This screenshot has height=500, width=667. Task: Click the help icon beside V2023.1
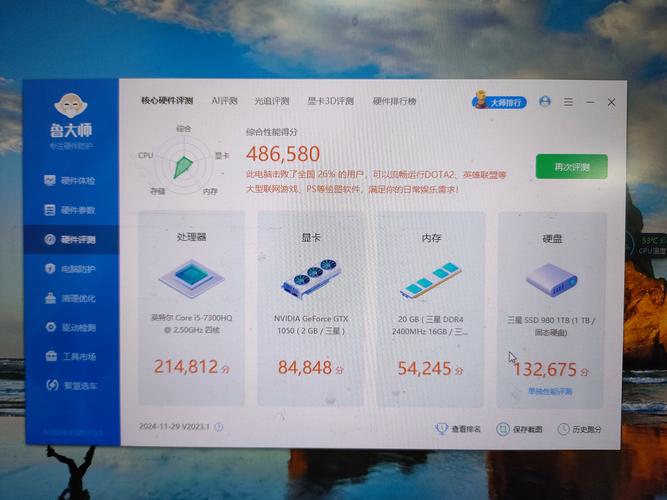218,427
